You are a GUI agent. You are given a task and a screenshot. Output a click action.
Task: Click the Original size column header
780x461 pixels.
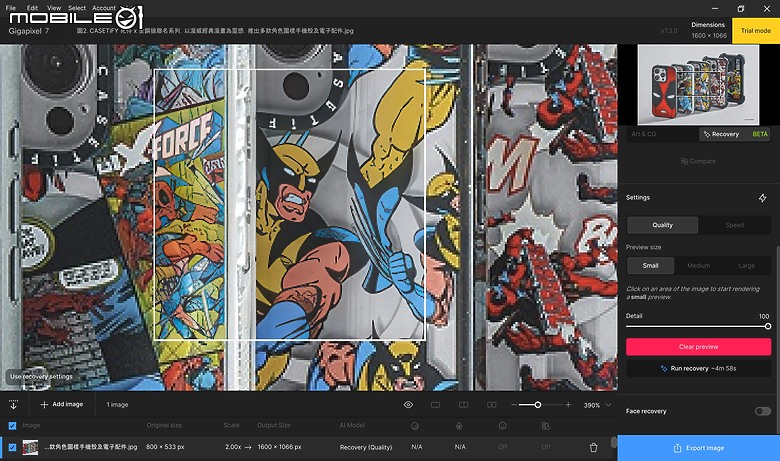164,425
